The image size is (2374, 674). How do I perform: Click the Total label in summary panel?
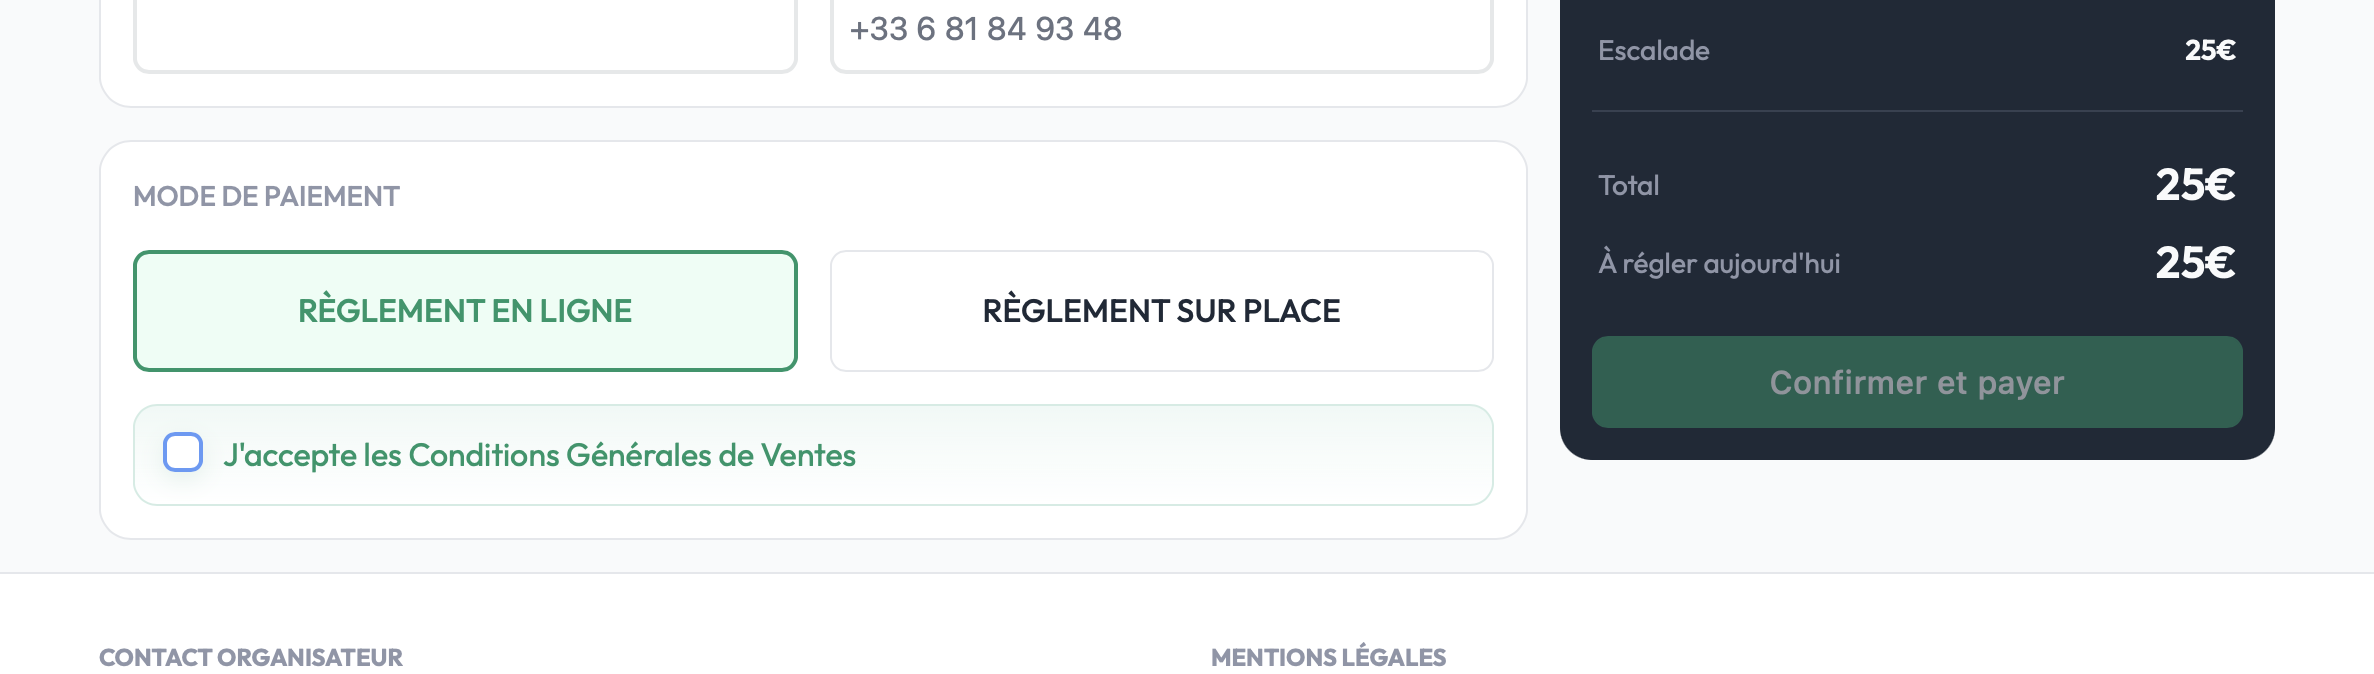[1630, 184]
